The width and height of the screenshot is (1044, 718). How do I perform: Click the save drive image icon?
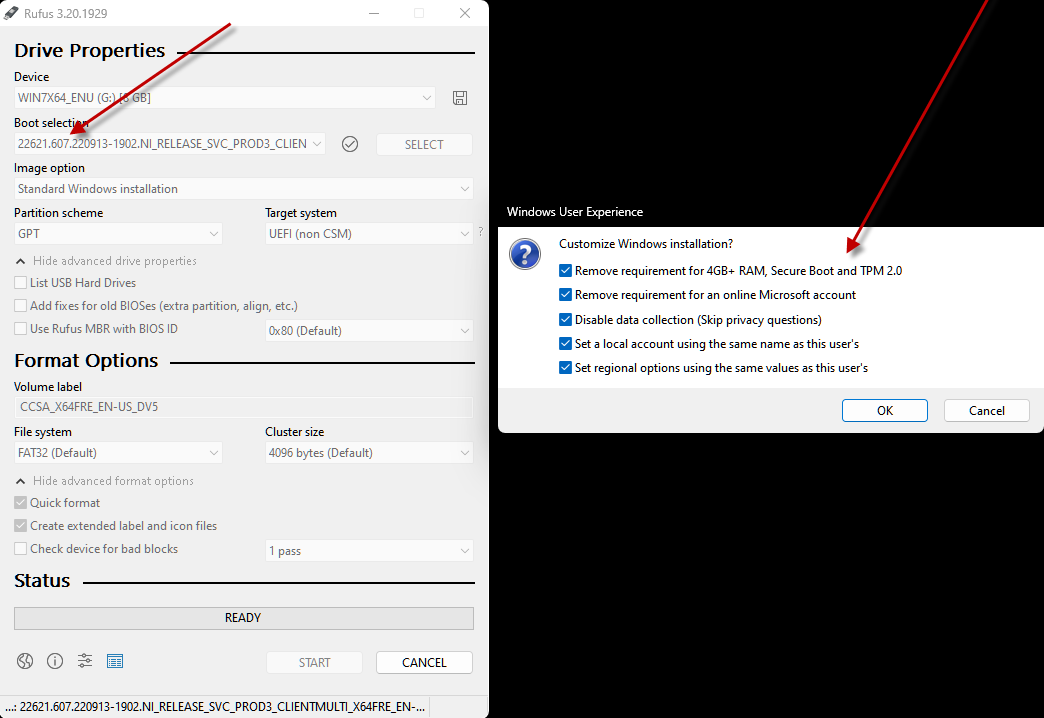tap(459, 98)
